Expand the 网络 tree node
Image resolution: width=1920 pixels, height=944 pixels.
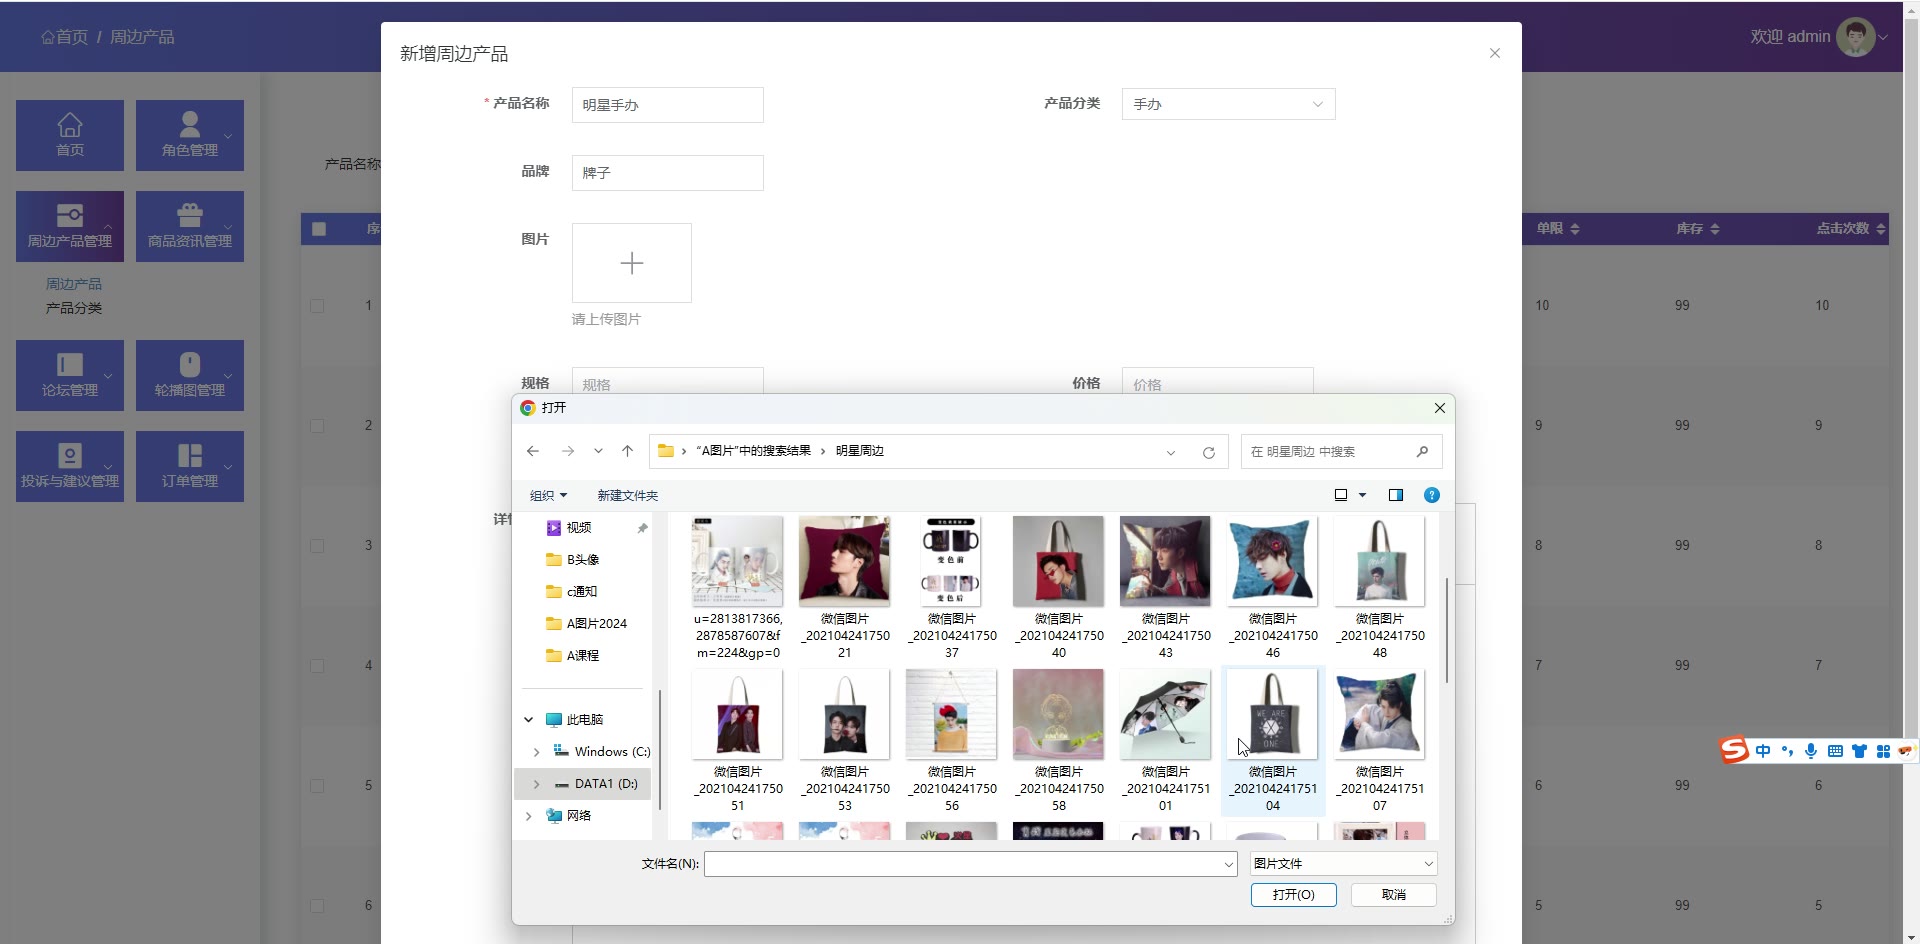point(528,816)
